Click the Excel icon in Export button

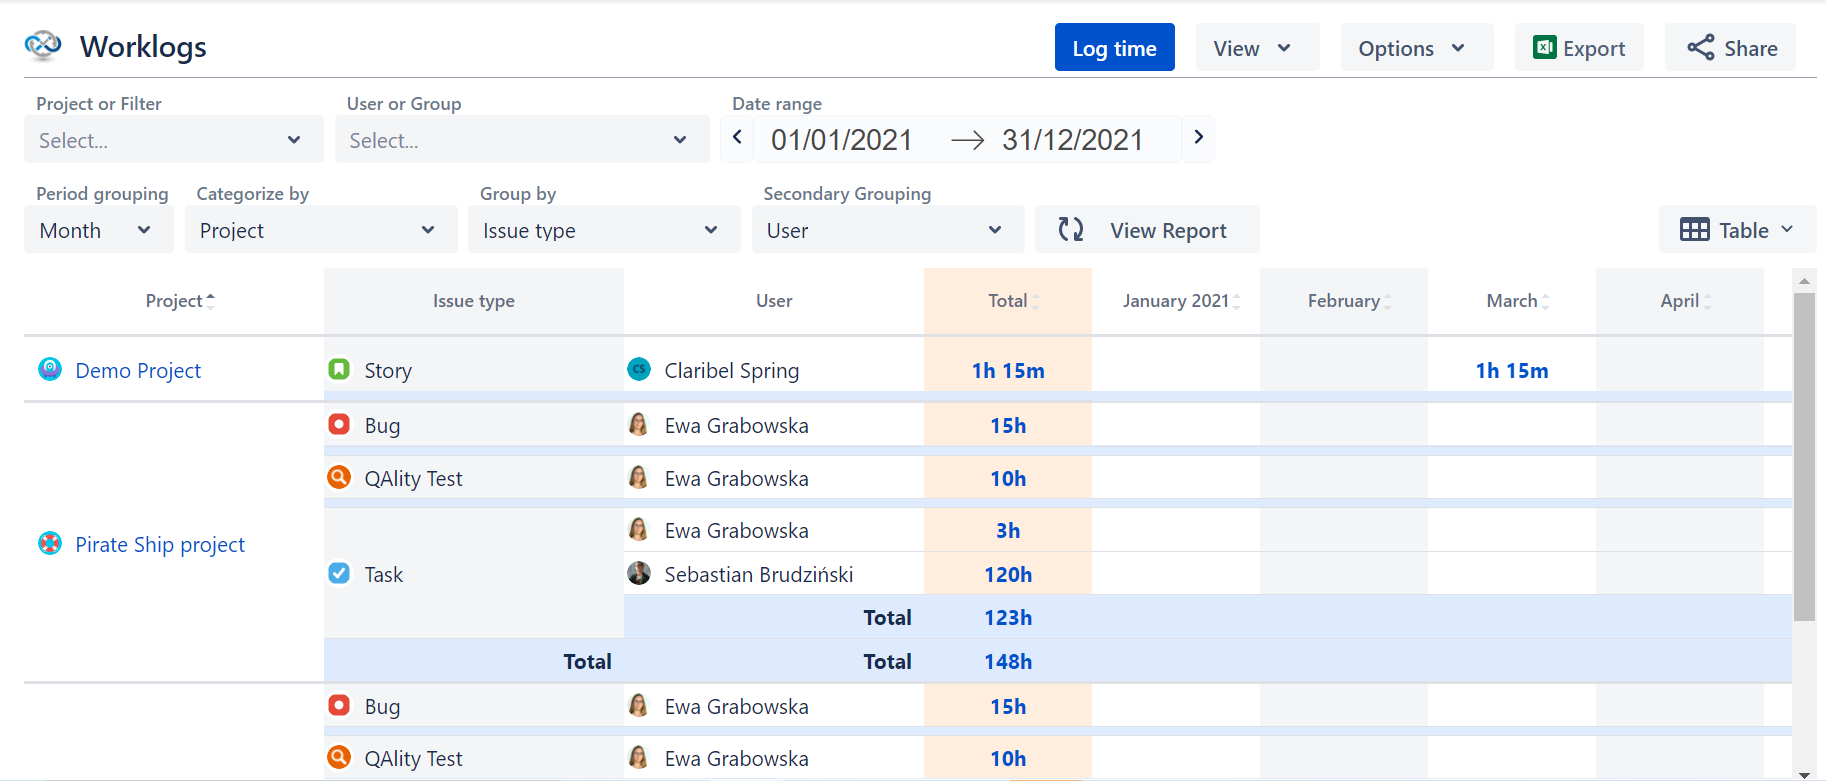[1545, 48]
